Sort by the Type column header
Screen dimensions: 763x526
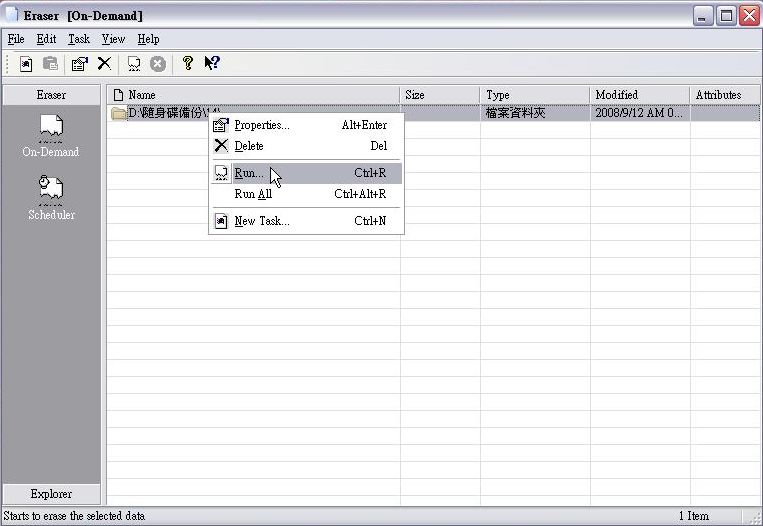coord(535,95)
